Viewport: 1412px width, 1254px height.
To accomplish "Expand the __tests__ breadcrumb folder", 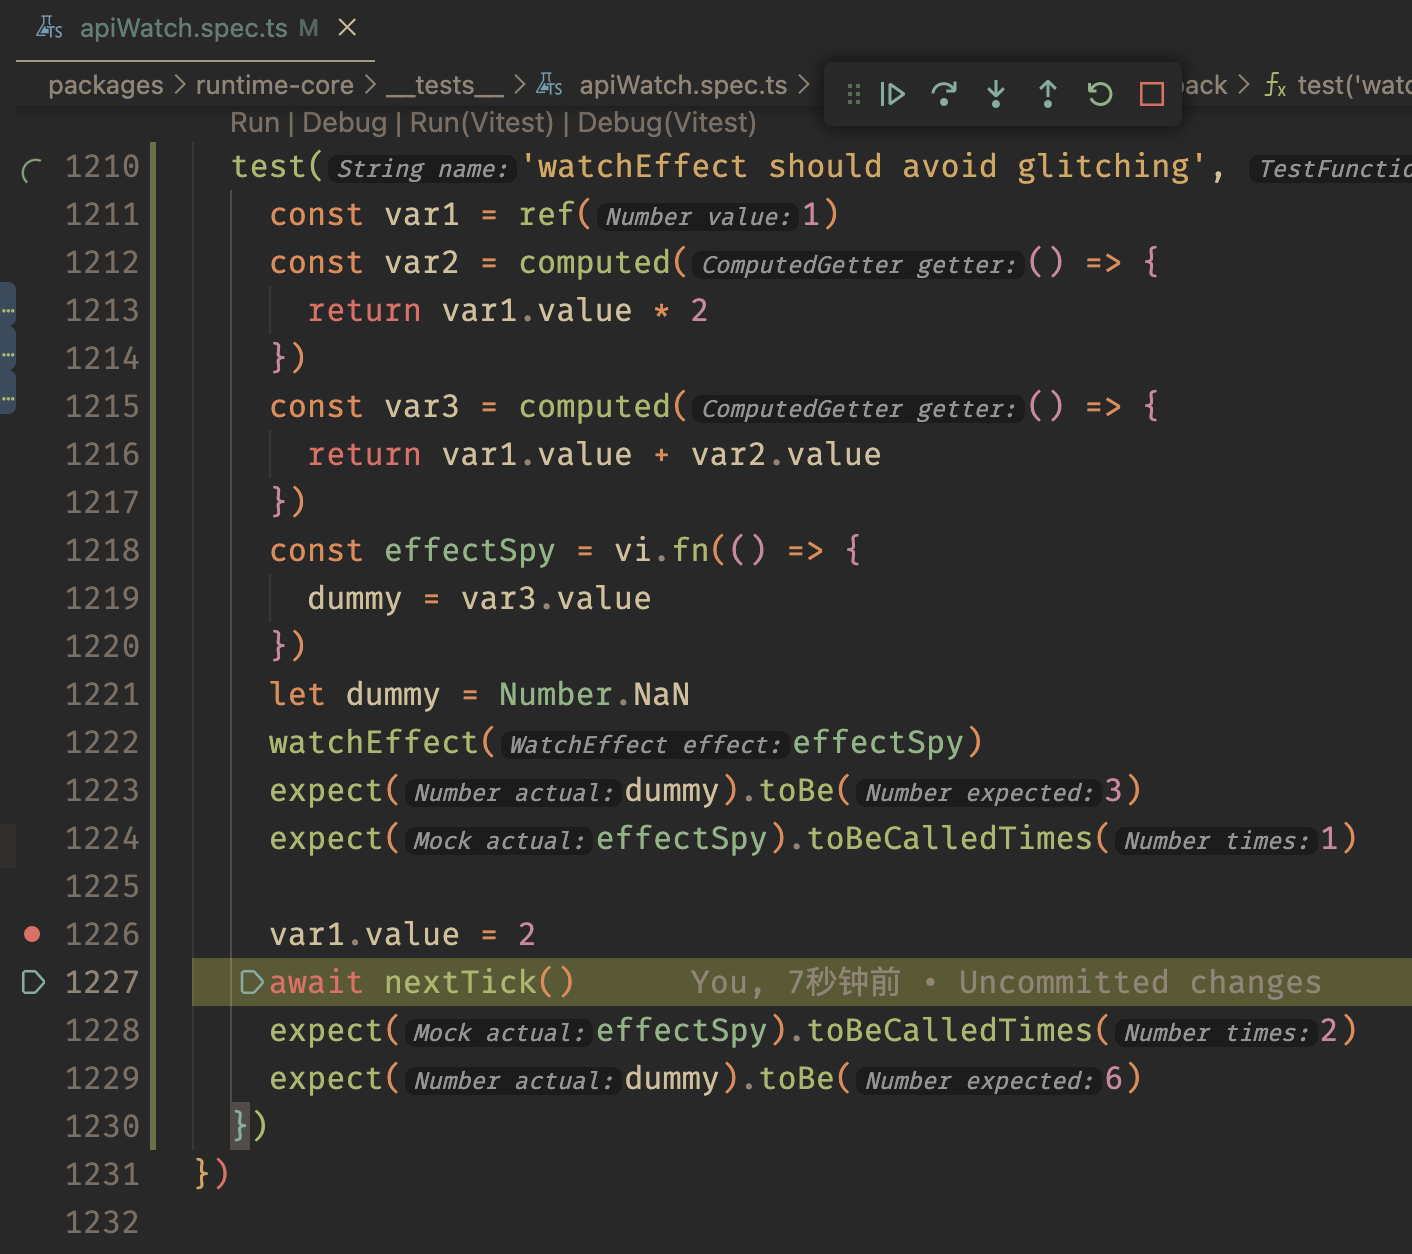I will pyautogui.click(x=444, y=86).
